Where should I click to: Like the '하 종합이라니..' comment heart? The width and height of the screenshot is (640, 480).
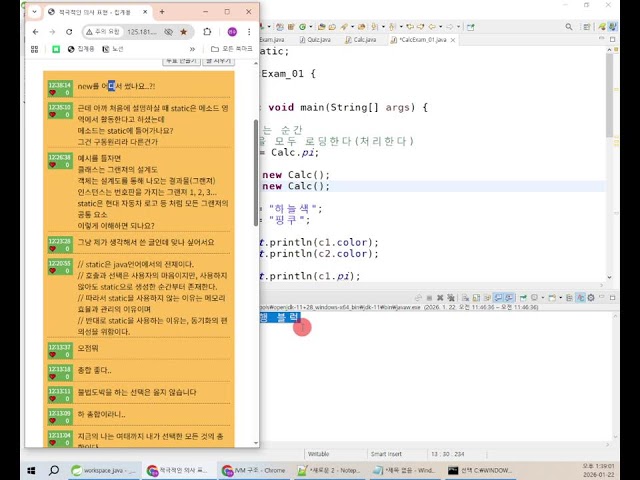(53, 421)
